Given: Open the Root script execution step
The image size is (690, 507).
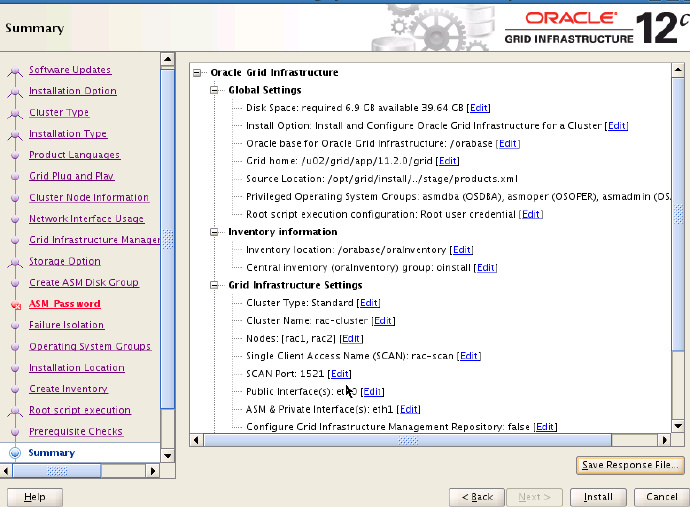Looking at the screenshot, I should coord(80,410).
